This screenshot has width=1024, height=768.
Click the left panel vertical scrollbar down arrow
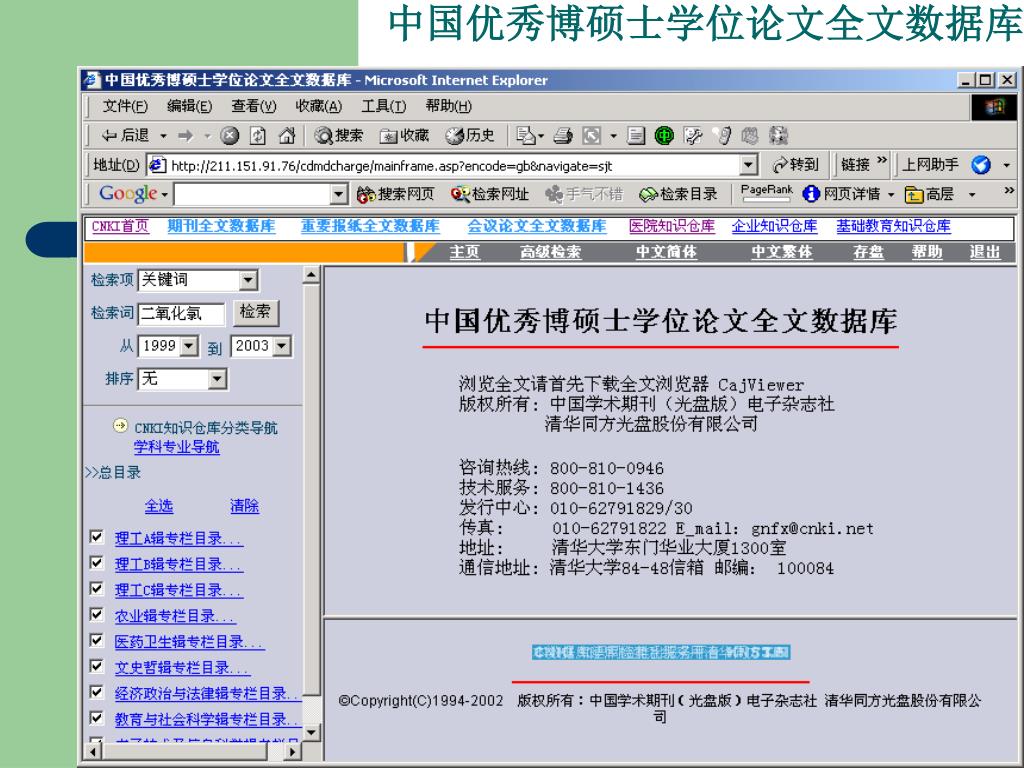[x=312, y=732]
